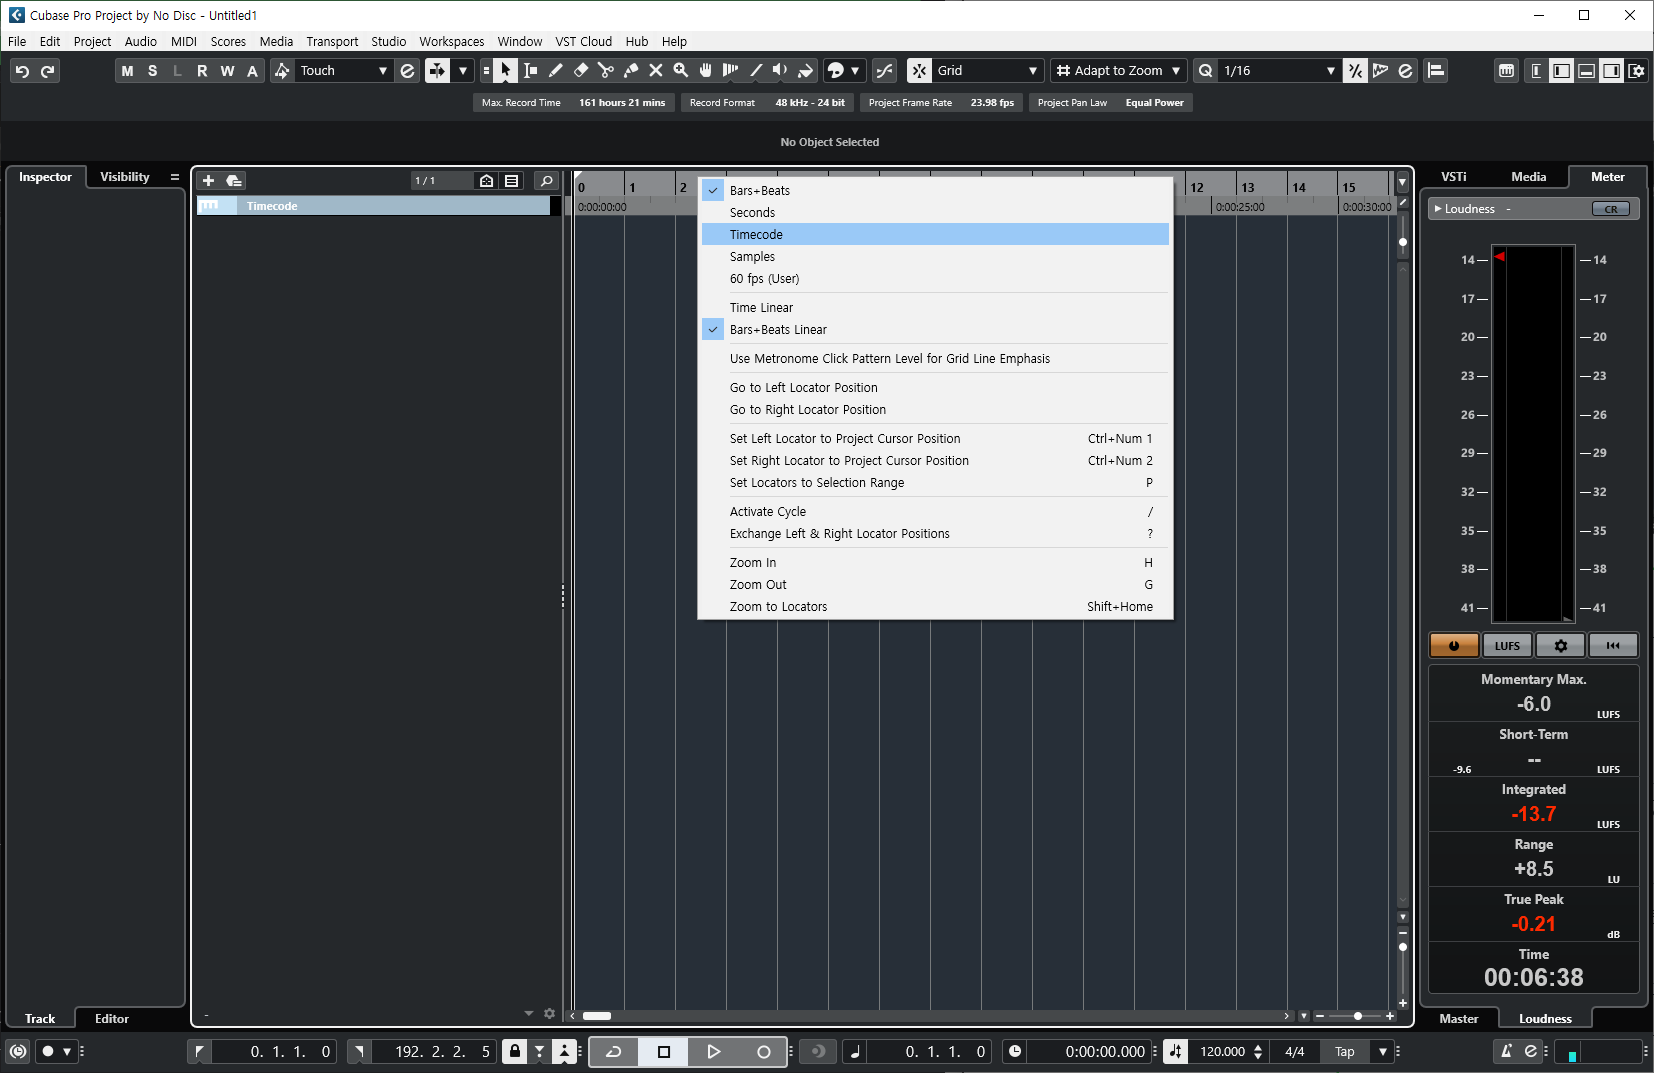The height and width of the screenshot is (1073, 1654).
Task: Select the Split scissors tool
Action: (606, 71)
